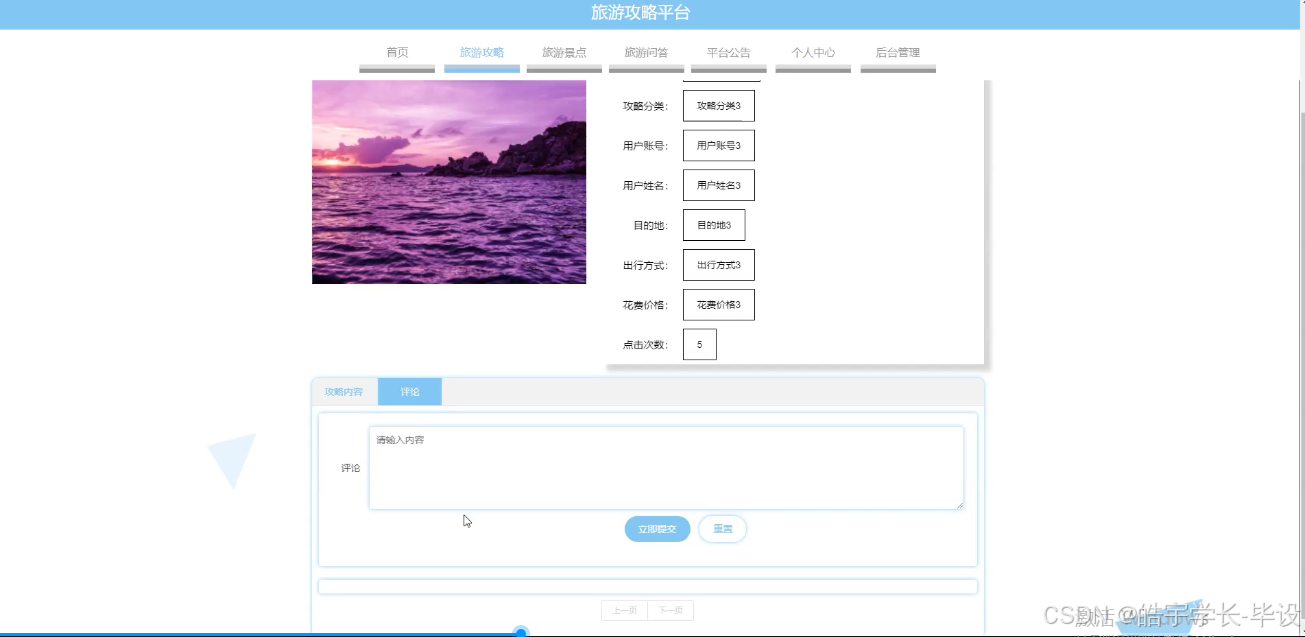Click the 旅游攻略平台 header title

[x=641, y=13]
